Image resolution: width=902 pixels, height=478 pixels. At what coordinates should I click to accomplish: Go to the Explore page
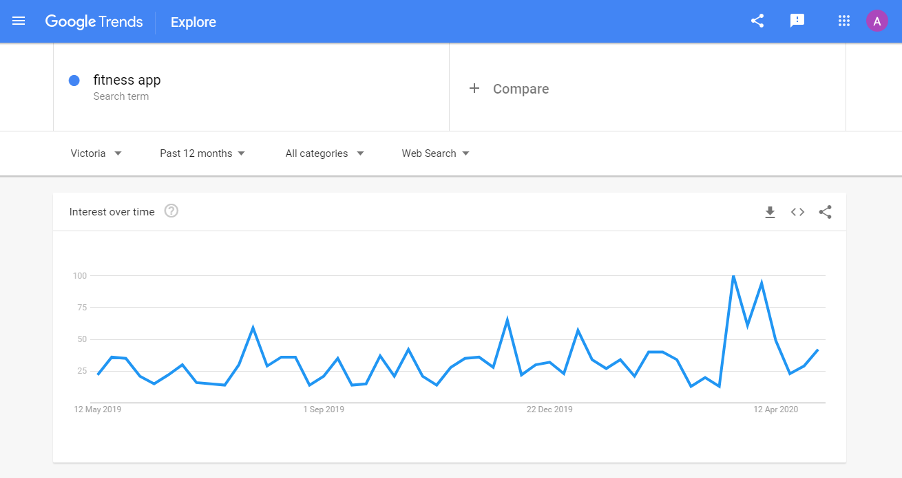coord(193,22)
